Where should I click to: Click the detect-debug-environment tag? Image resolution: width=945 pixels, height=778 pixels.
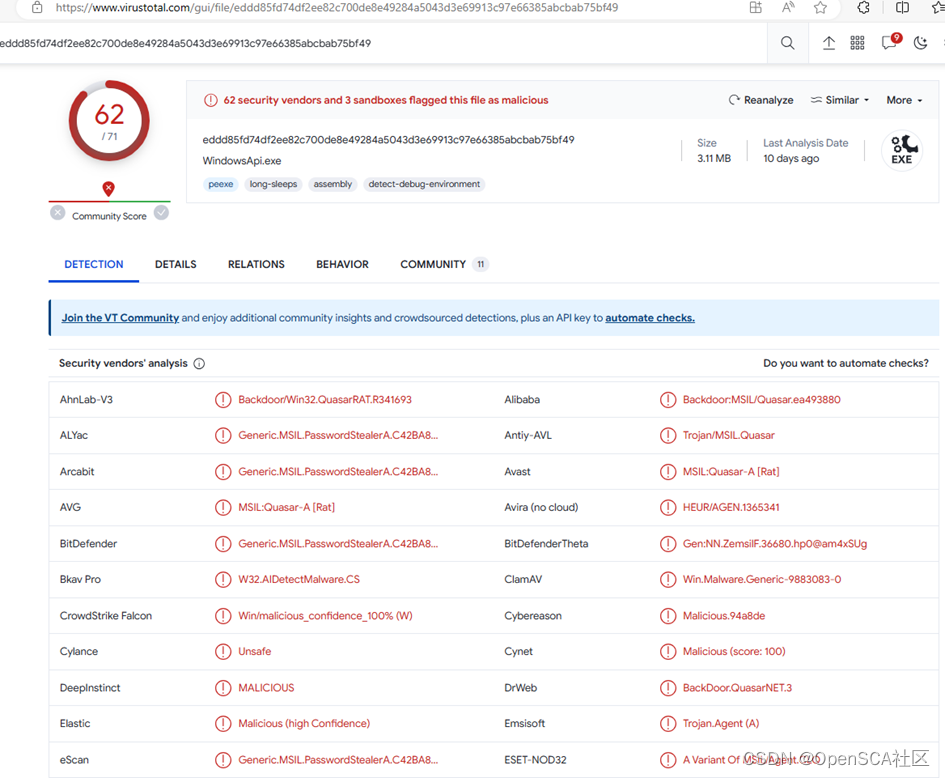pos(424,184)
